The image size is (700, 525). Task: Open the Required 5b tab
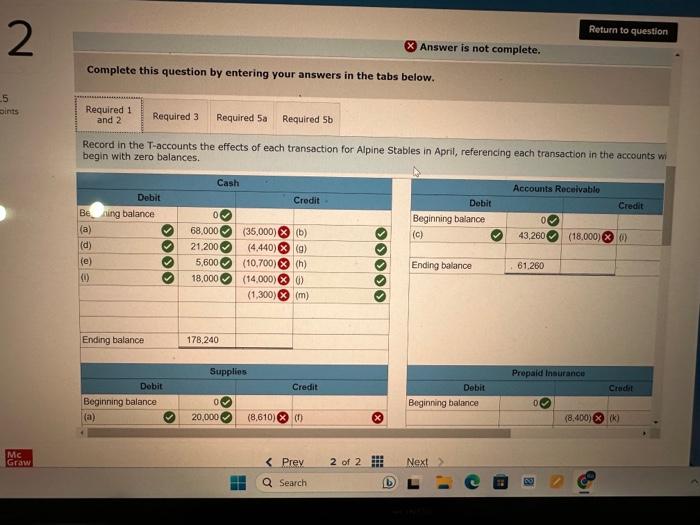307,119
